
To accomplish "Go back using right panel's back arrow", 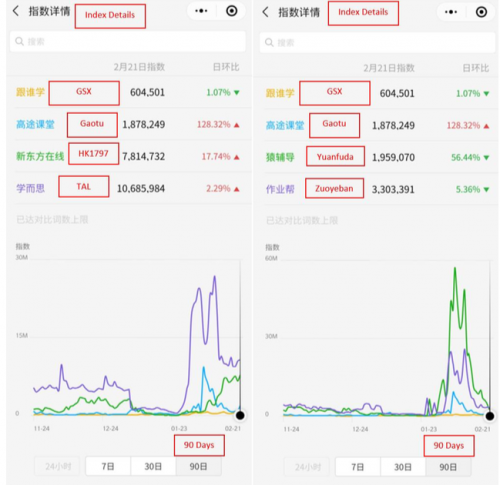I will coord(265,12).
